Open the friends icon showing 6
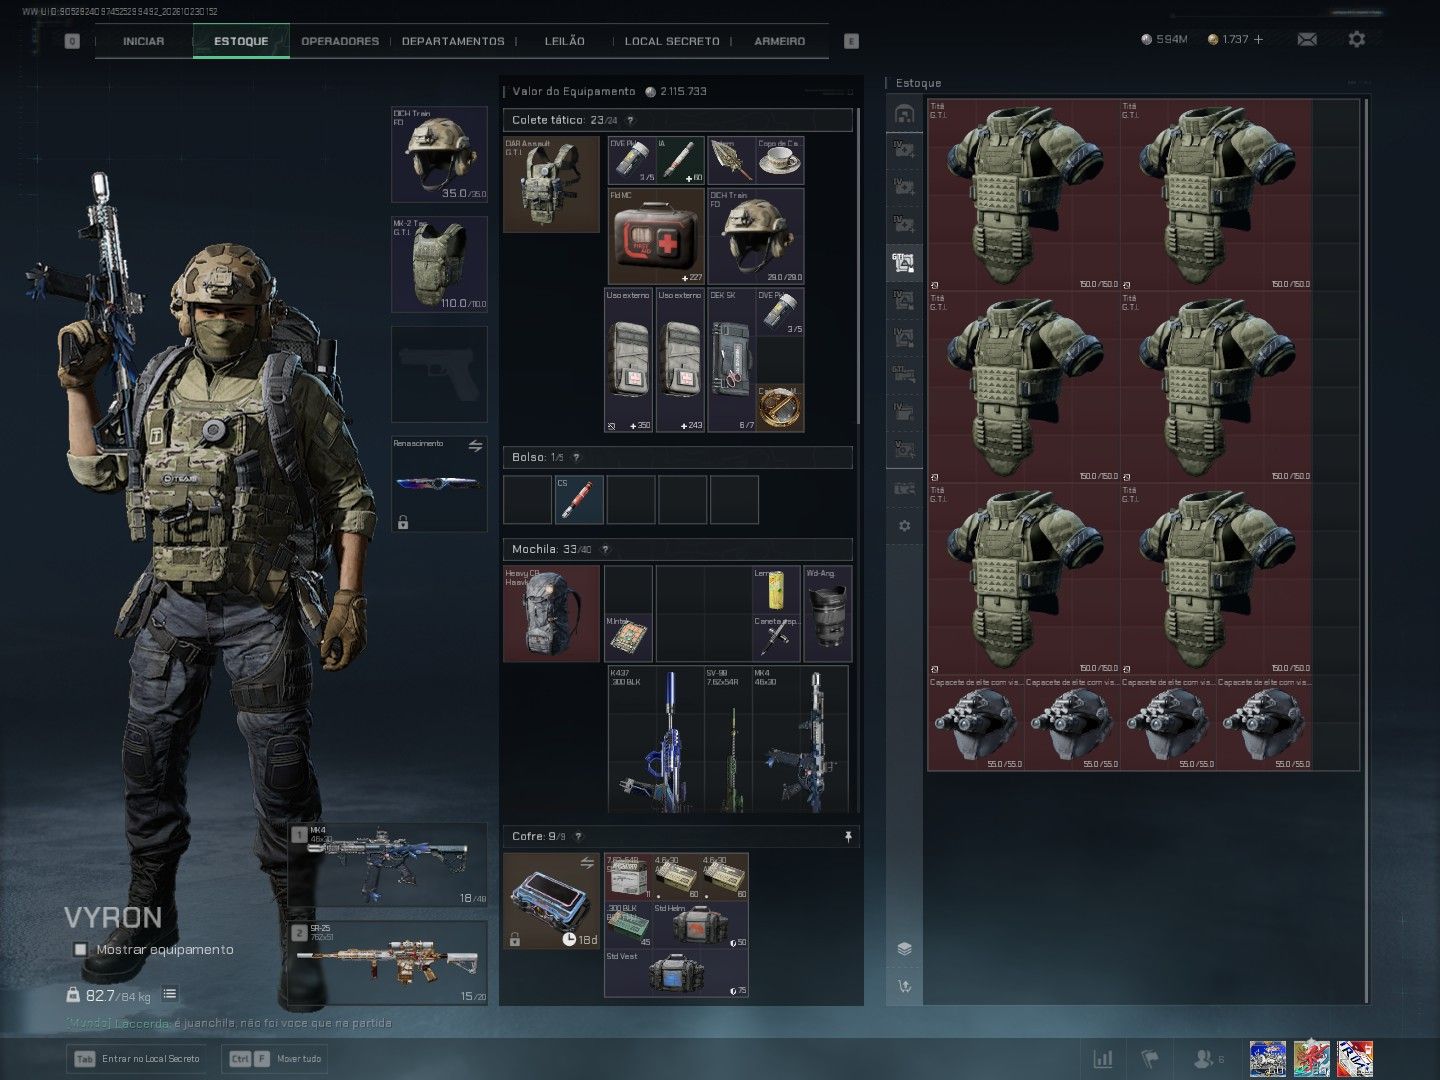Viewport: 1440px width, 1080px height. (x=1208, y=1058)
